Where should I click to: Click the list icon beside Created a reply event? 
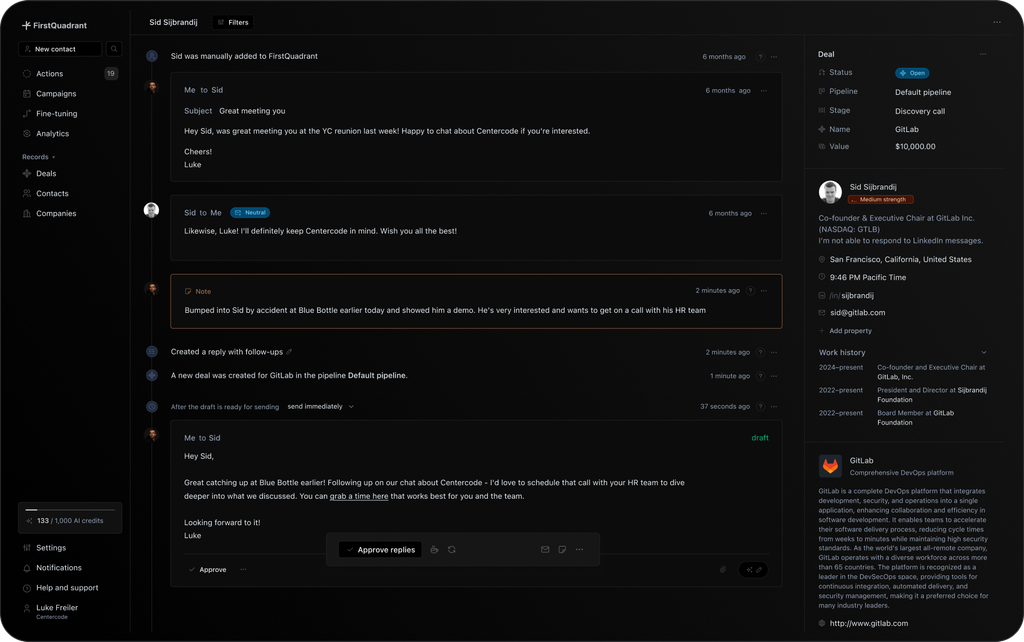pos(152,351)
